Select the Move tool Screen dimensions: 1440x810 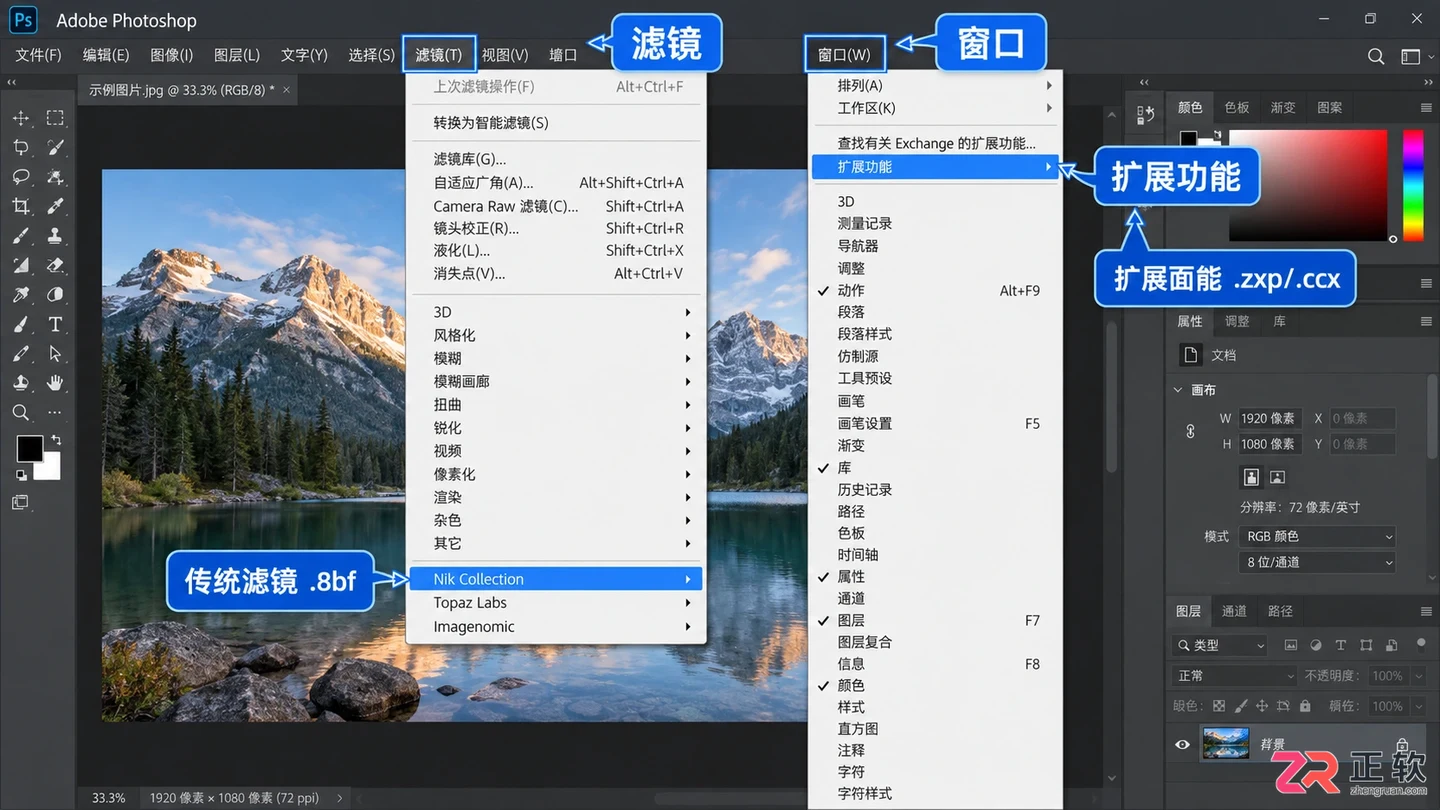[x=21, y=118]
